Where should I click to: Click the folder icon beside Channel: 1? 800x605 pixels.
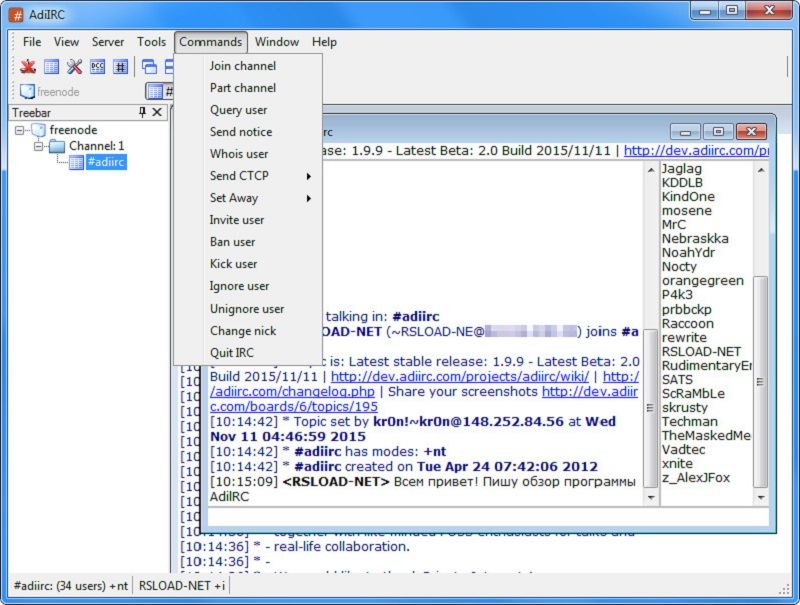coord(57,146)
